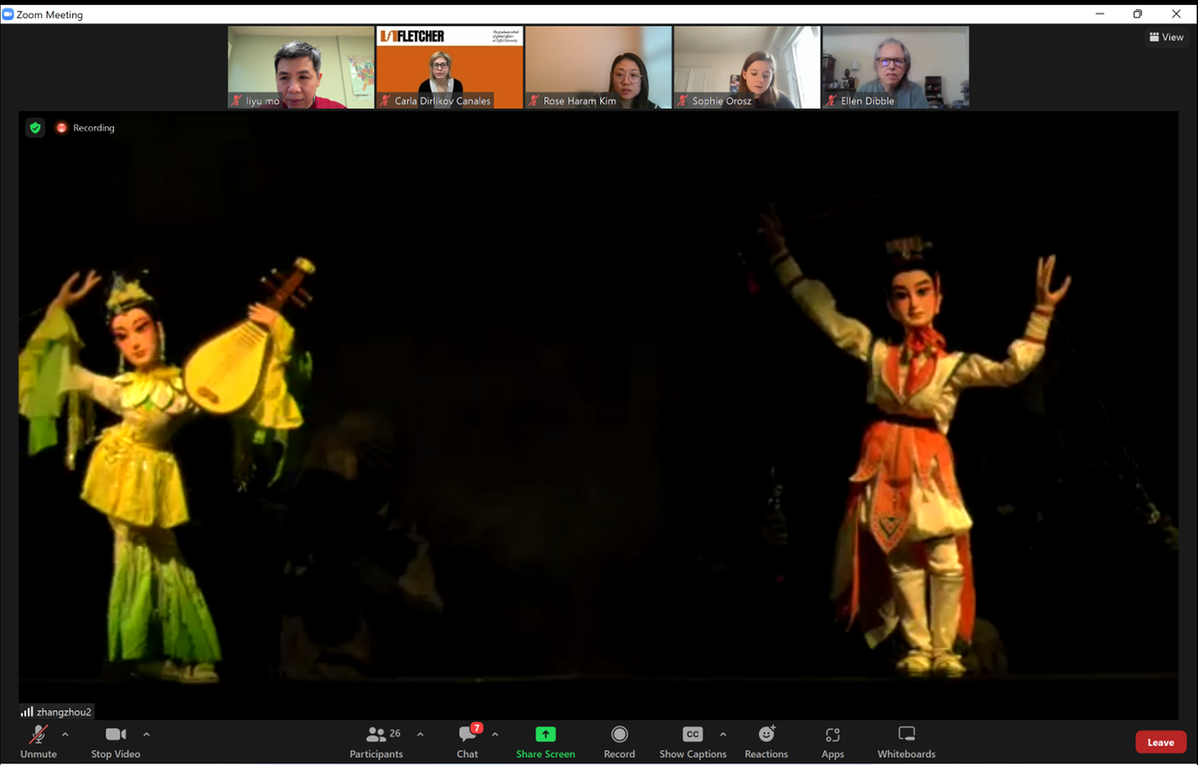Image resolution: width=1198 pixels, height=765 pixels.
Task: Click muted mic icon on Rose Haram Kim
Action: click(x=534, y=100)
